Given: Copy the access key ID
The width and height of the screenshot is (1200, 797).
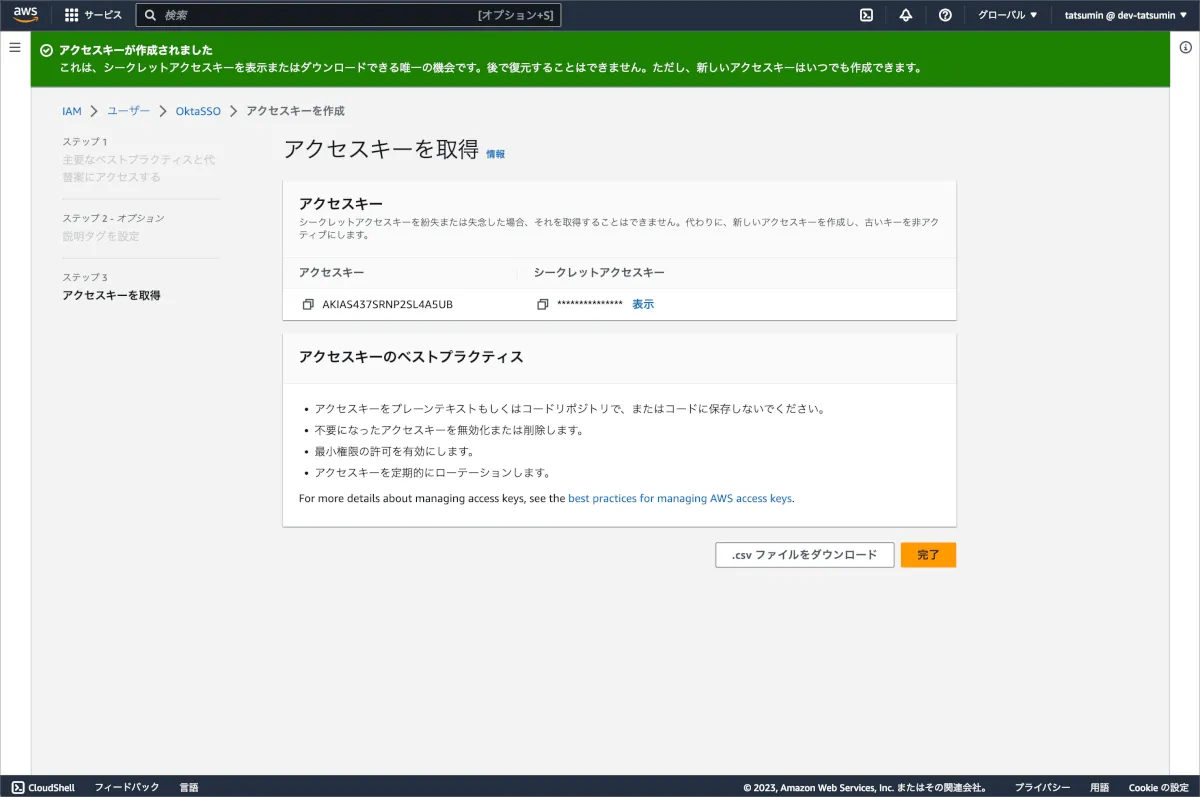Looking at the screenshot, I should point(308,304).
